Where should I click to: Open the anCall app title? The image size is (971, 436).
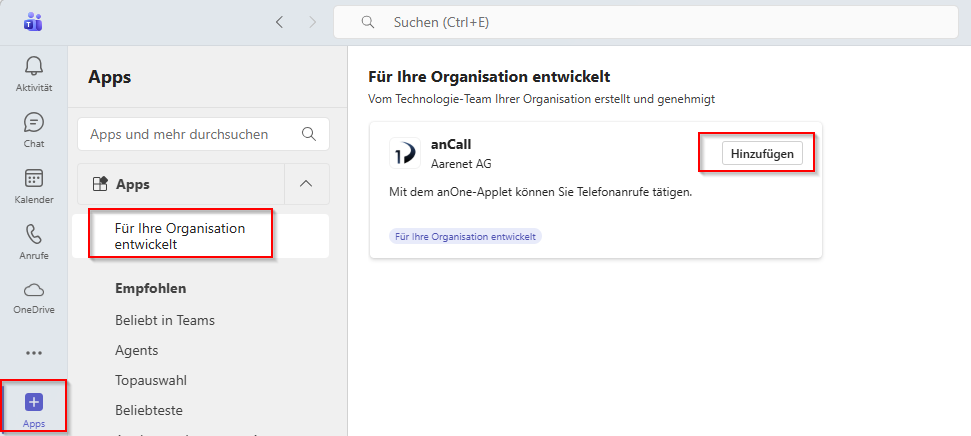(x=451, y=144)
